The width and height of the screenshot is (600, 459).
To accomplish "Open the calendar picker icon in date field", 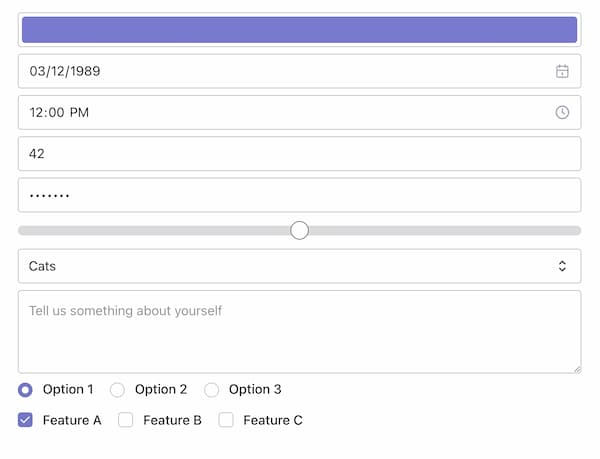I will 562,71.
